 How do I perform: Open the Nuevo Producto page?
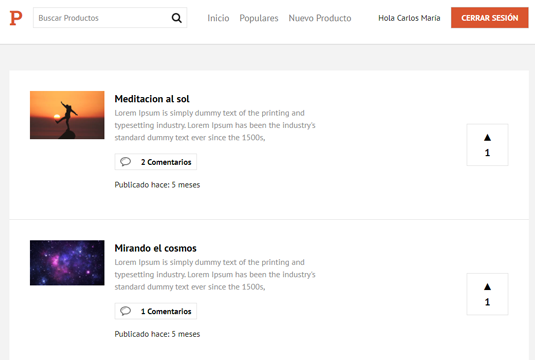coord(320,18)
